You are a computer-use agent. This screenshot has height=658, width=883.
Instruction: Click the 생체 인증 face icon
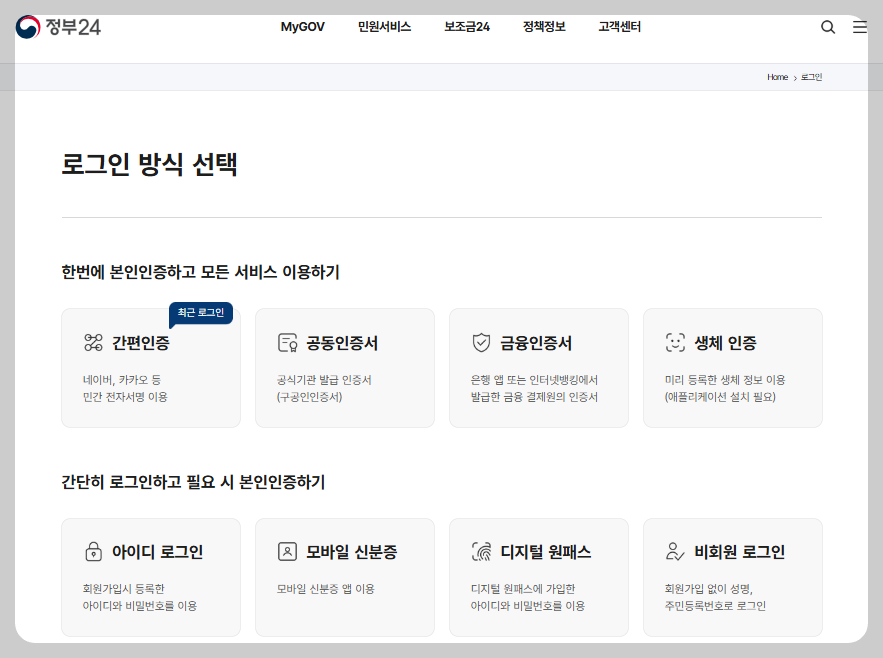(x=675, y=343)
